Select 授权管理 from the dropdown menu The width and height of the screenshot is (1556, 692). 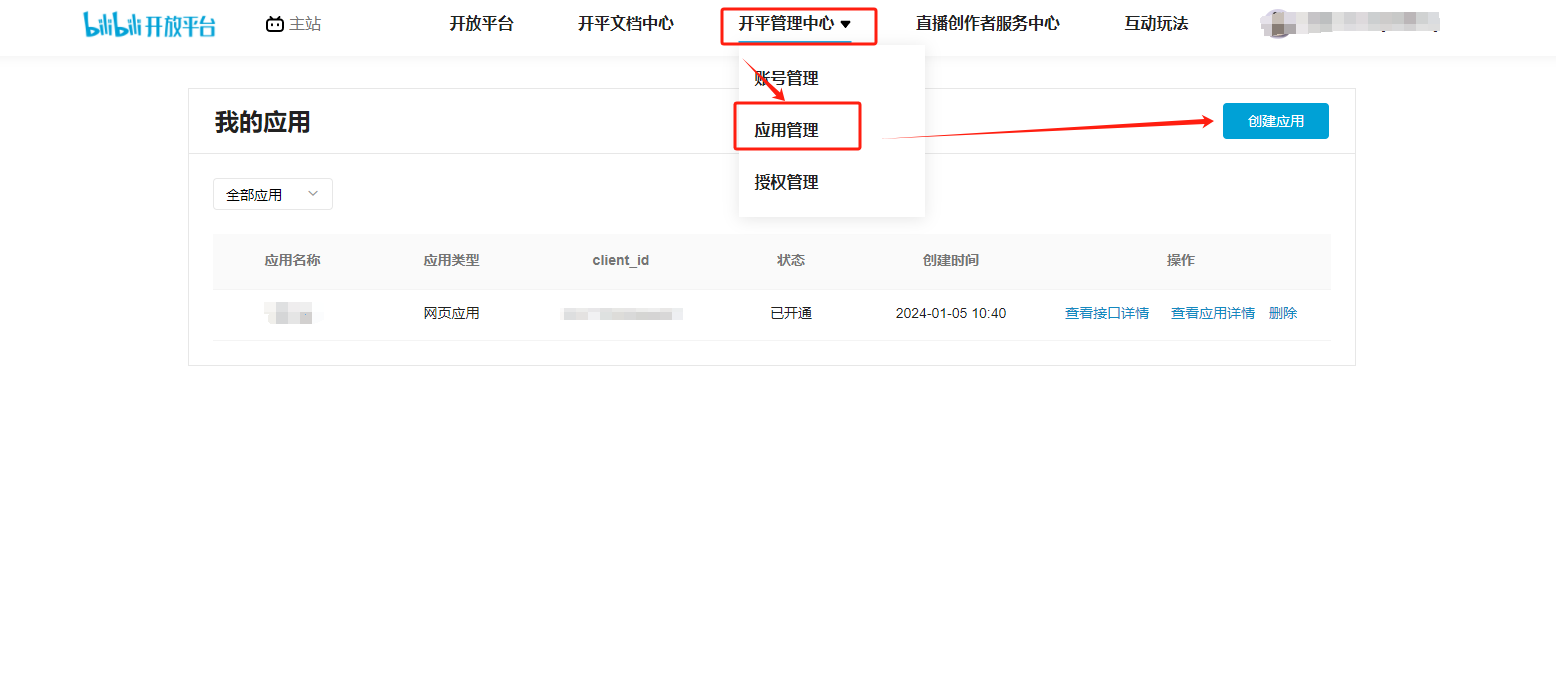pos(786,182)
